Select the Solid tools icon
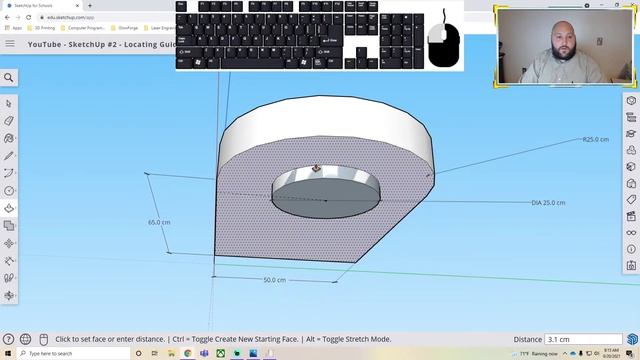This screenshot has height=360, width=640. (9, 226)
